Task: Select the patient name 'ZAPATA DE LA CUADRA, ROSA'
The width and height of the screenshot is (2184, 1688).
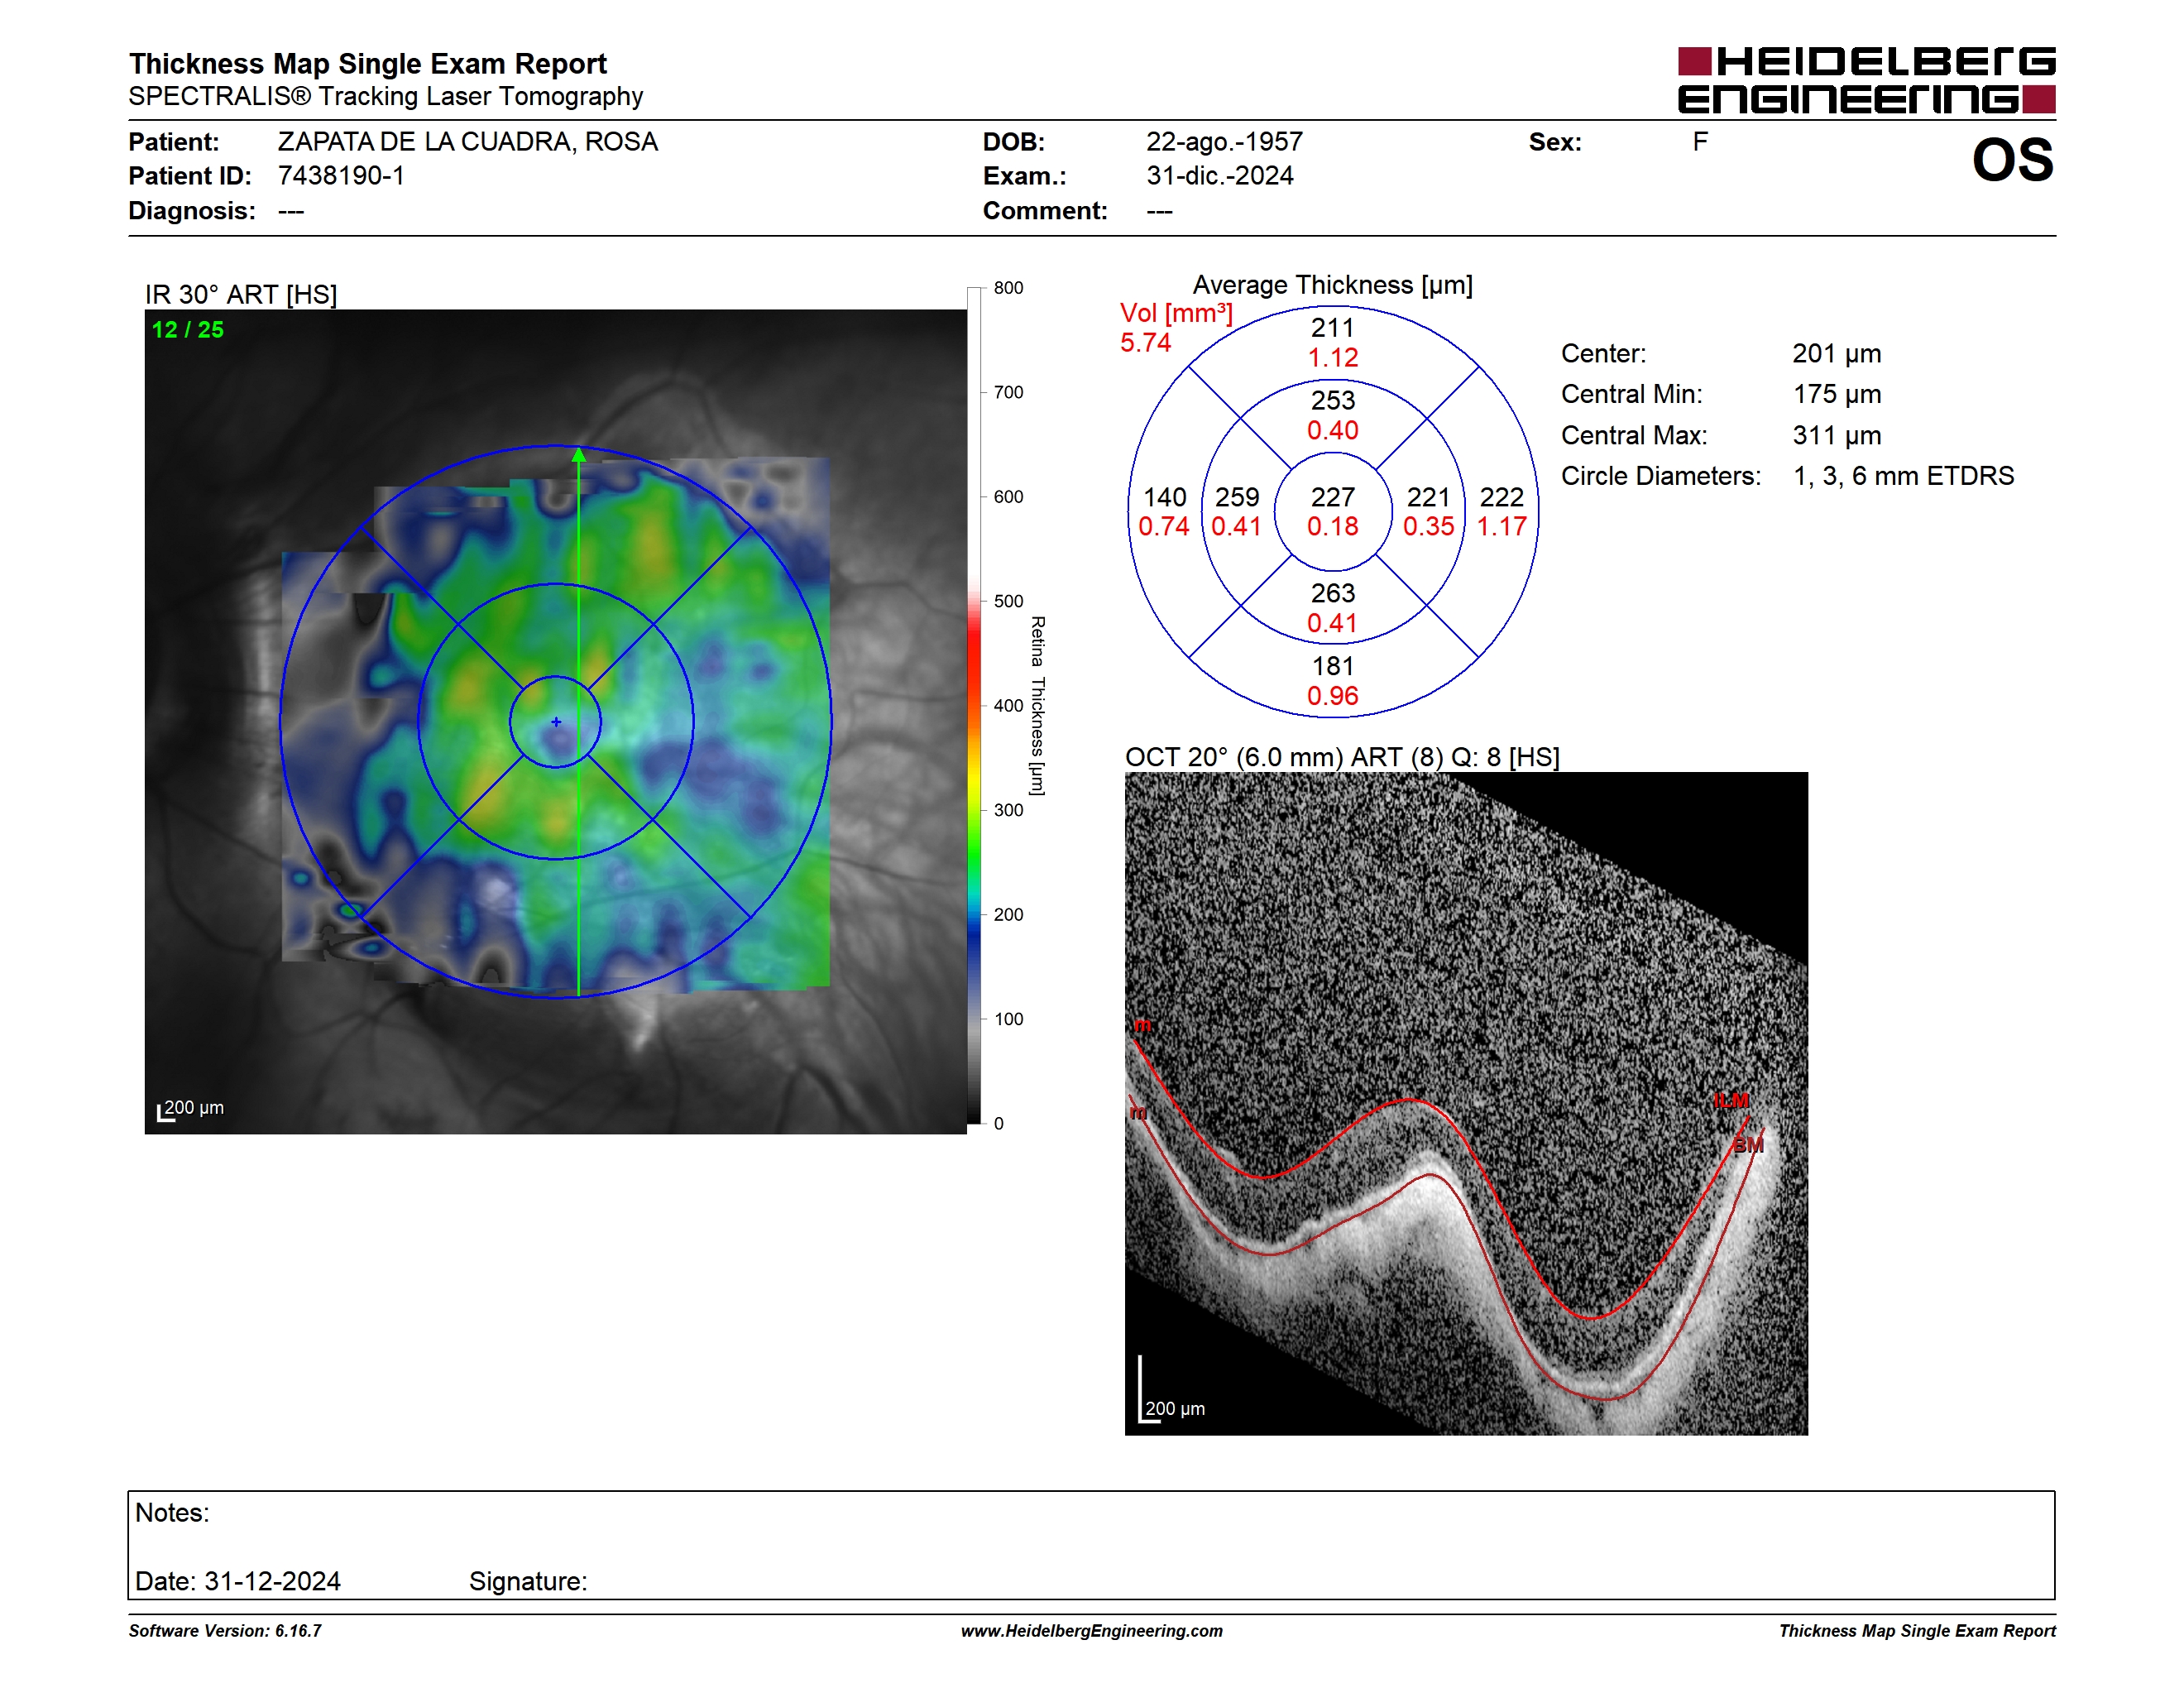Action: point(468,142)
